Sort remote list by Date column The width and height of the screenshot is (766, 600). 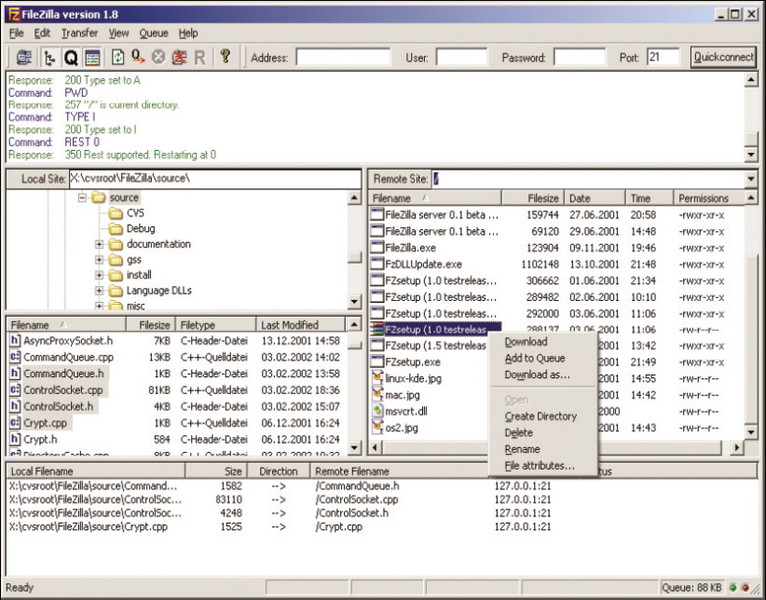[595, 198]
